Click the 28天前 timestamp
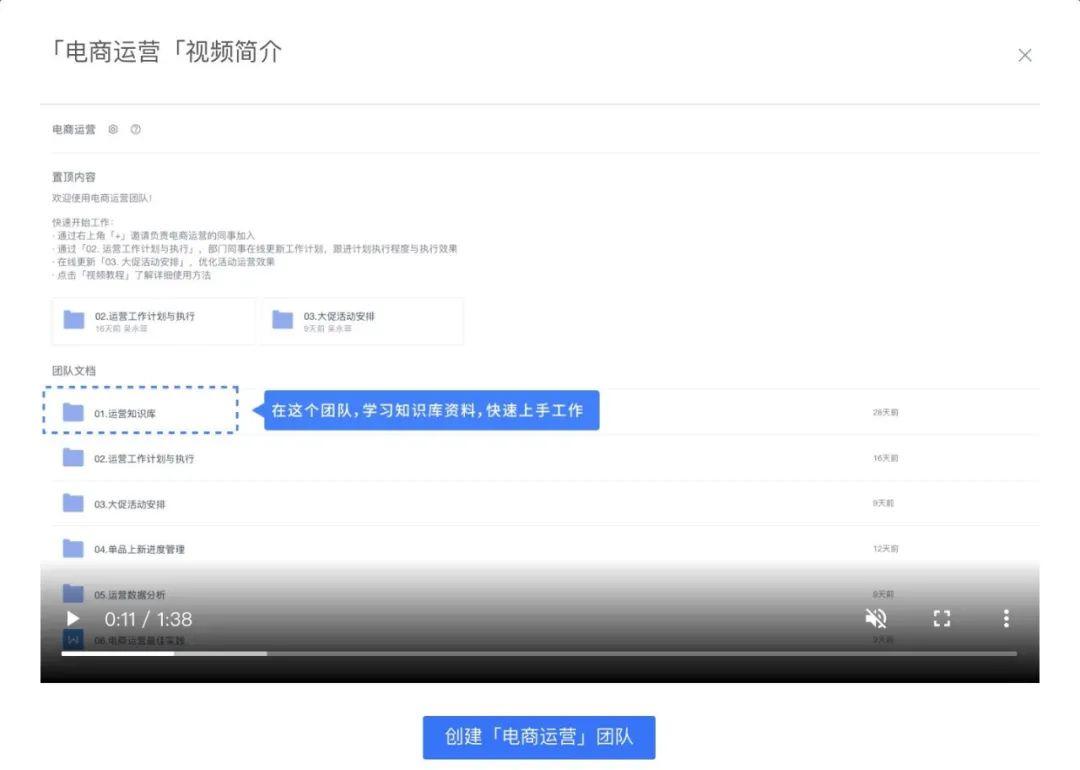This screenshot has height=770, width=1080. [885, 413]
